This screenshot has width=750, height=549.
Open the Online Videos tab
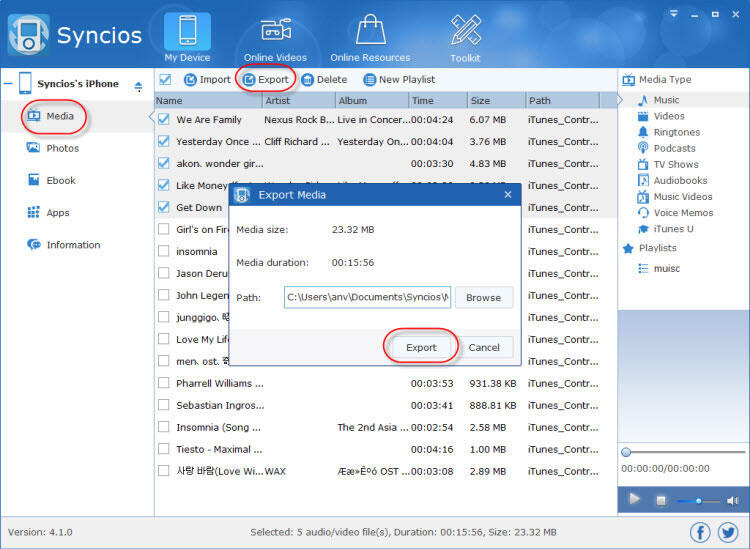point(275,39)
